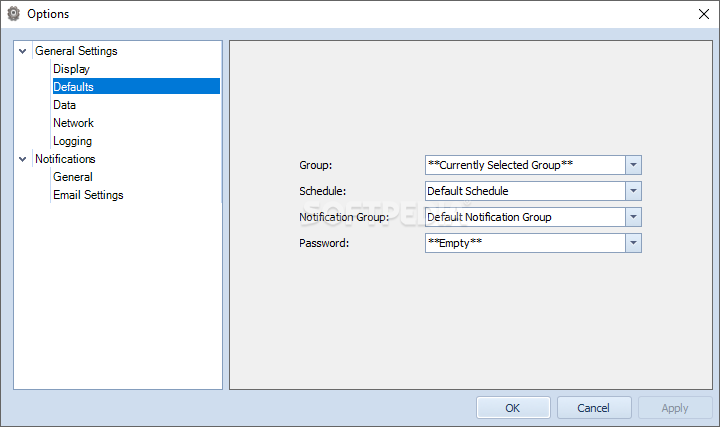The height and width of the screenshot is (427, 720).
Task: Select the Defaults tree item
Action: pyautogui.click(x=73, y=87)
